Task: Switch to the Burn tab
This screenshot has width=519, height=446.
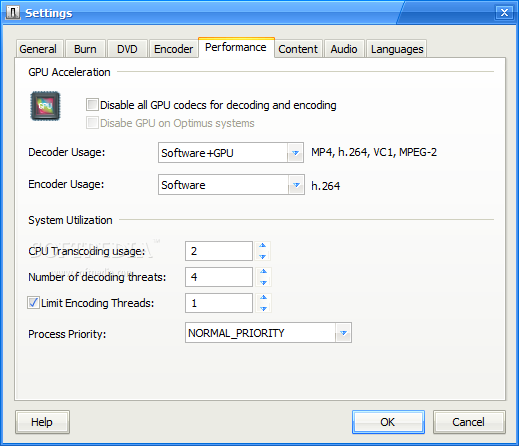Action: [85, 49]
